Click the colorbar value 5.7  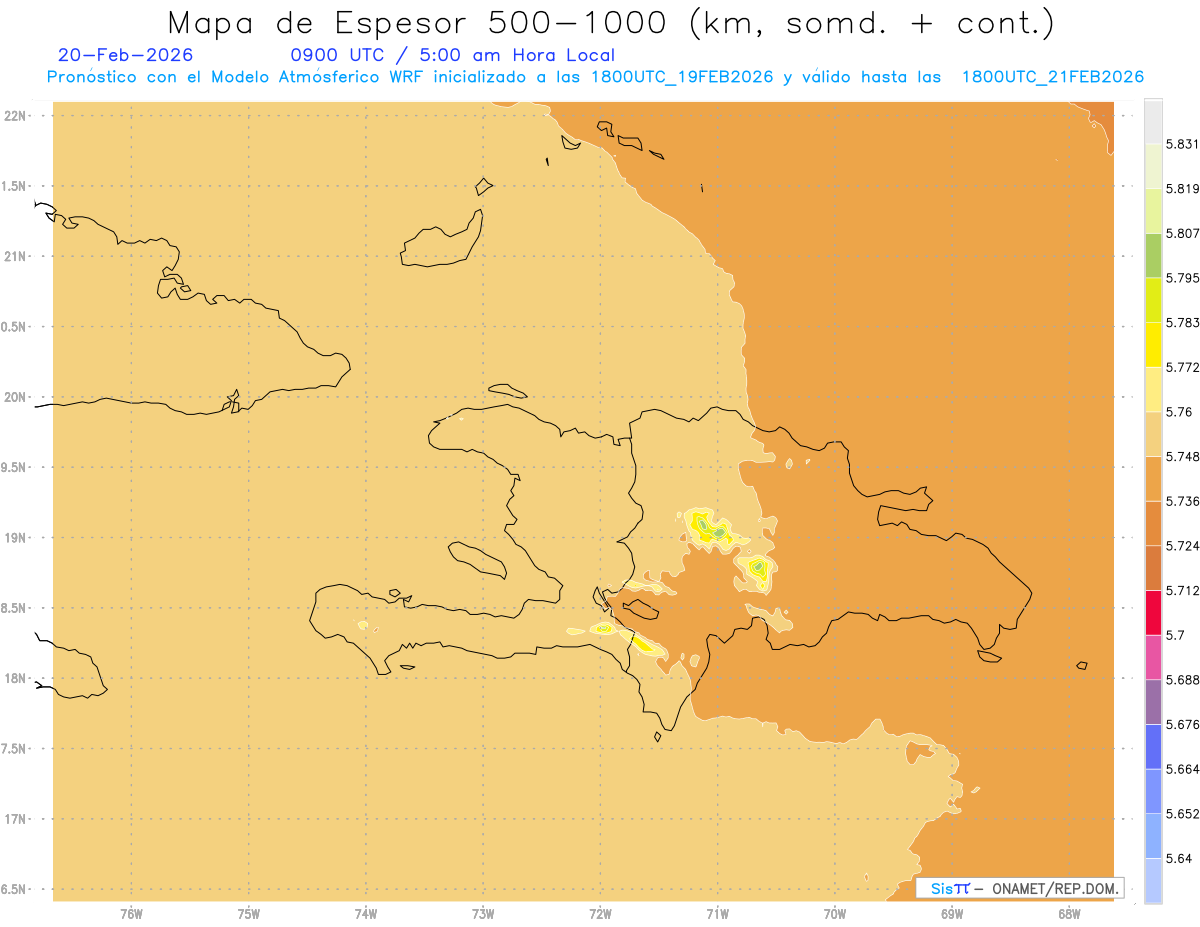click(1175, 635)
